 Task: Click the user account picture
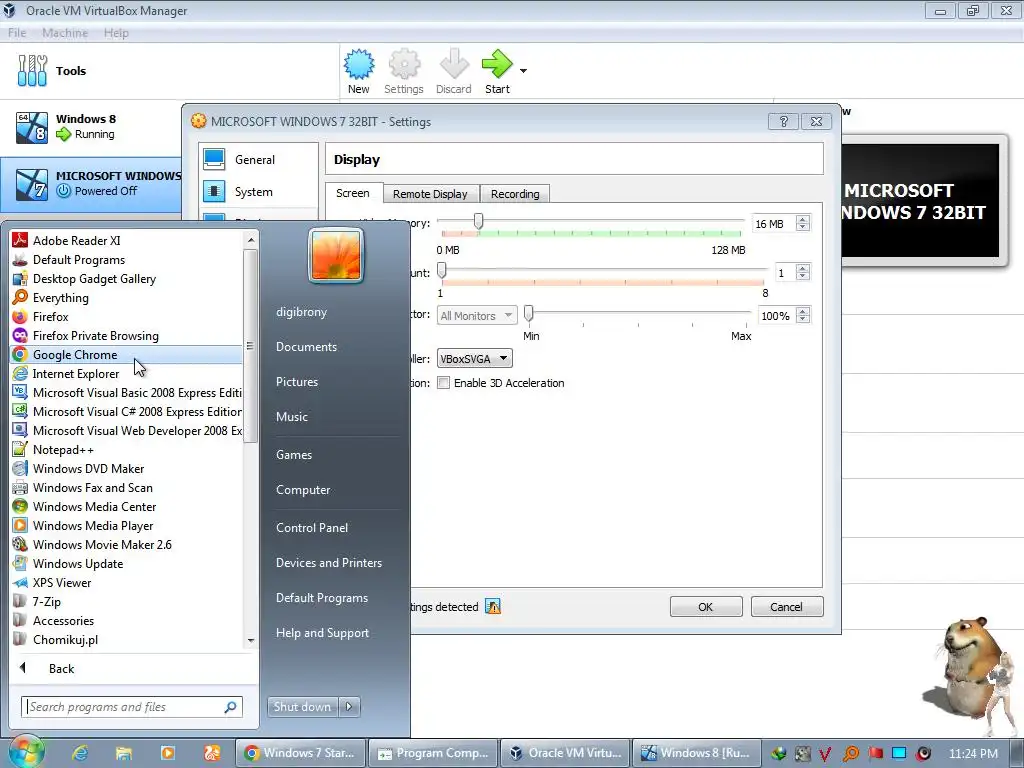point(336,255)
